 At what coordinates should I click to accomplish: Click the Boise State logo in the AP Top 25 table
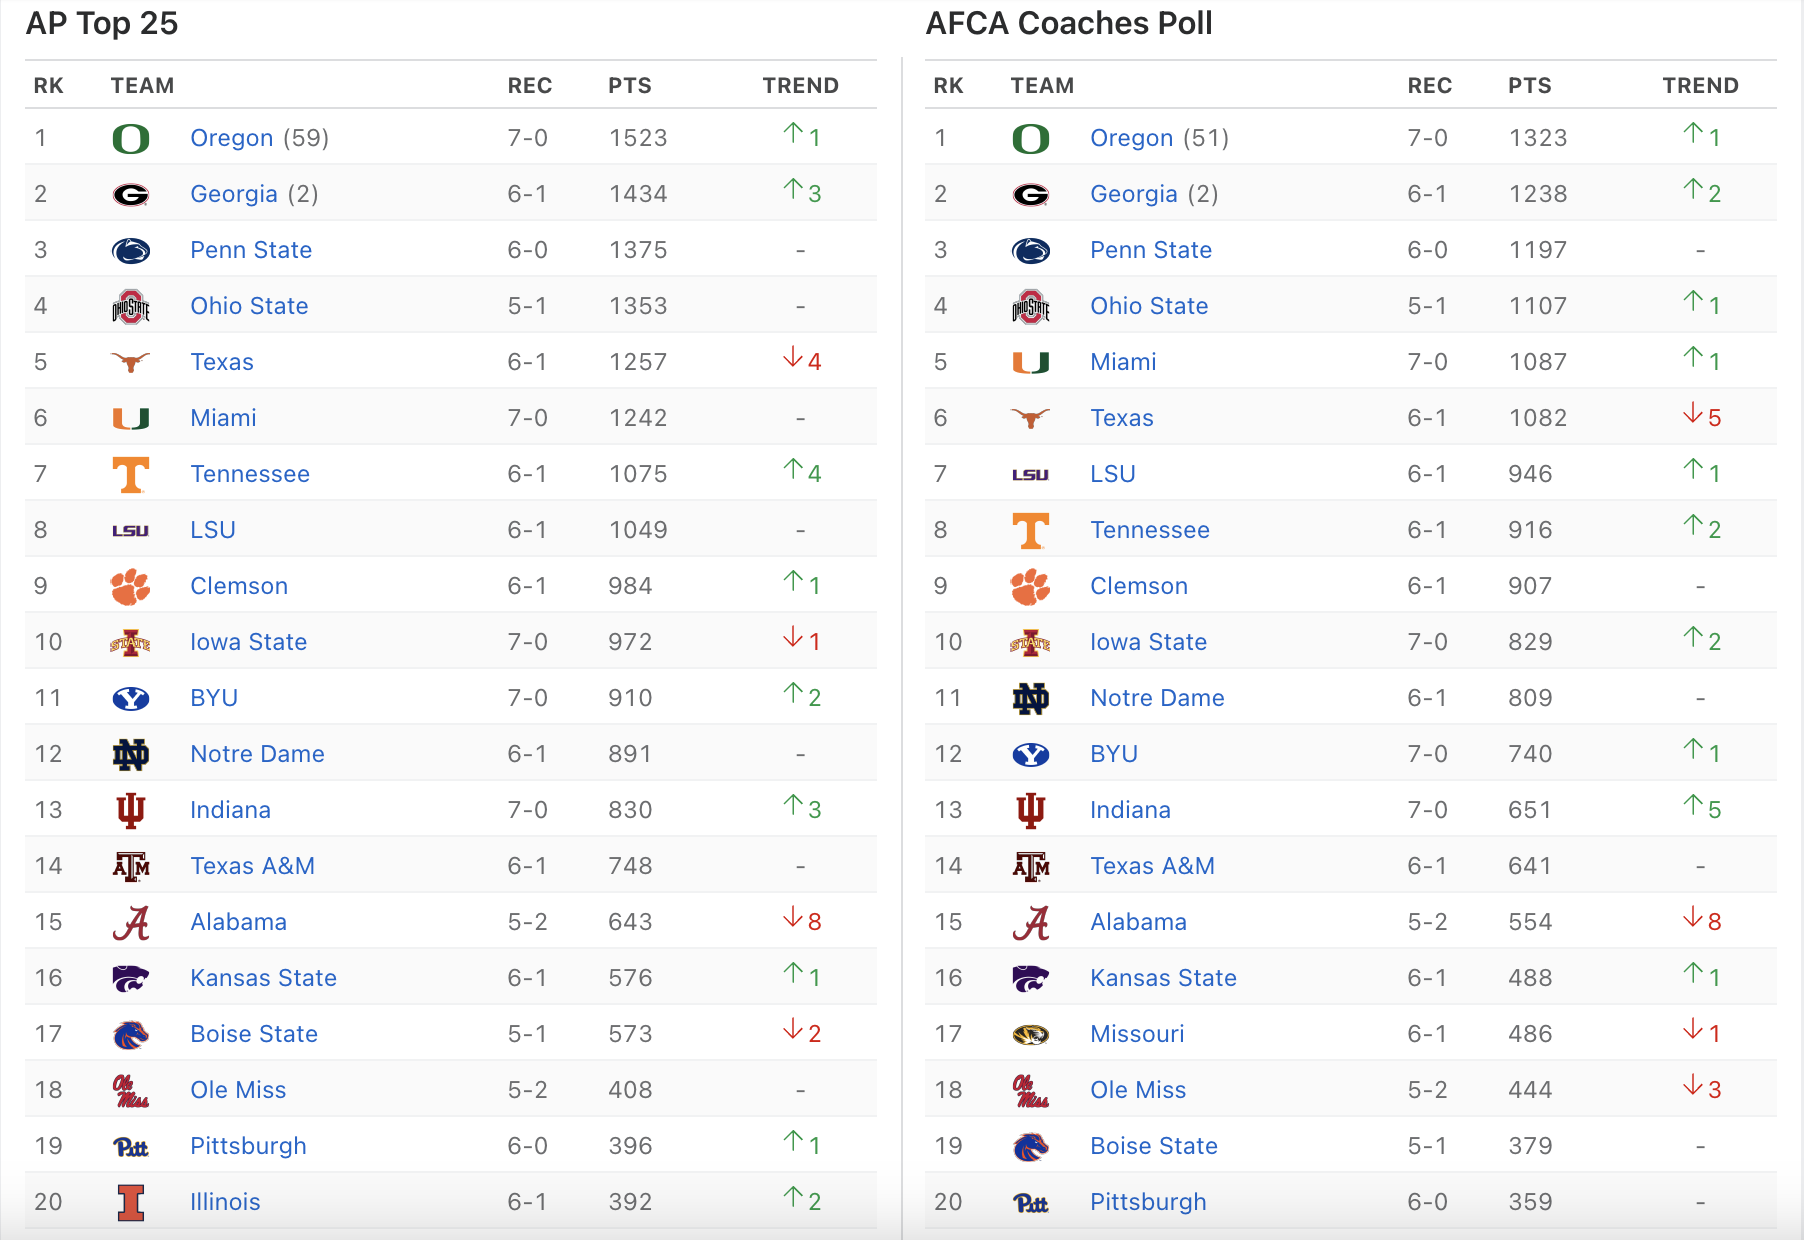pyautogui.click(x=131, y=1034)
